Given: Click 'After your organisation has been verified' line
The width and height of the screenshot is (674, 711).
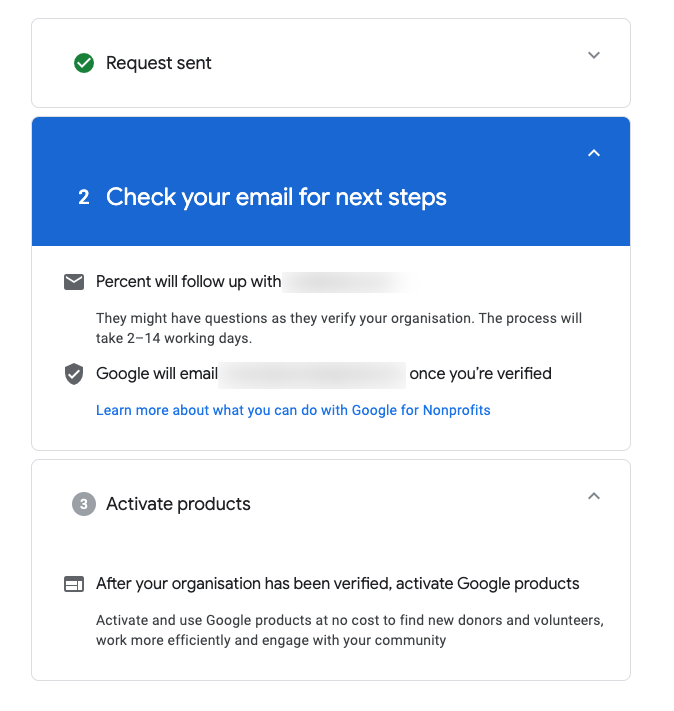Looking at the screenshot, I should [337, 584].
